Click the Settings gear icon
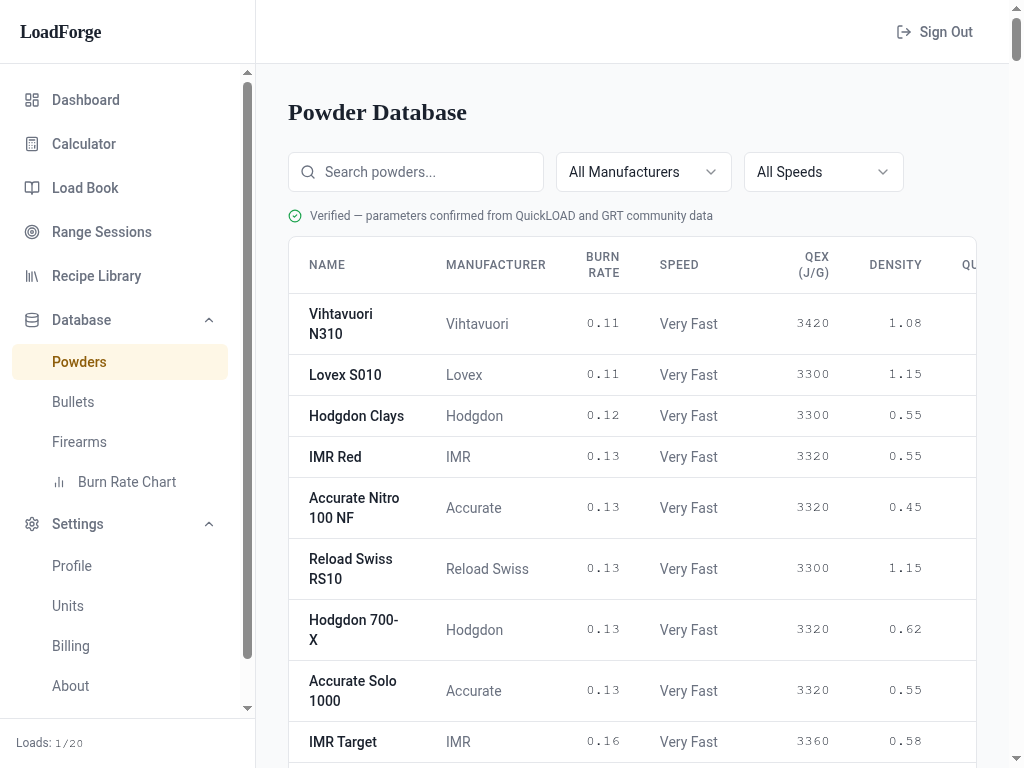1024x768 pixels. [x=32, y=524]
